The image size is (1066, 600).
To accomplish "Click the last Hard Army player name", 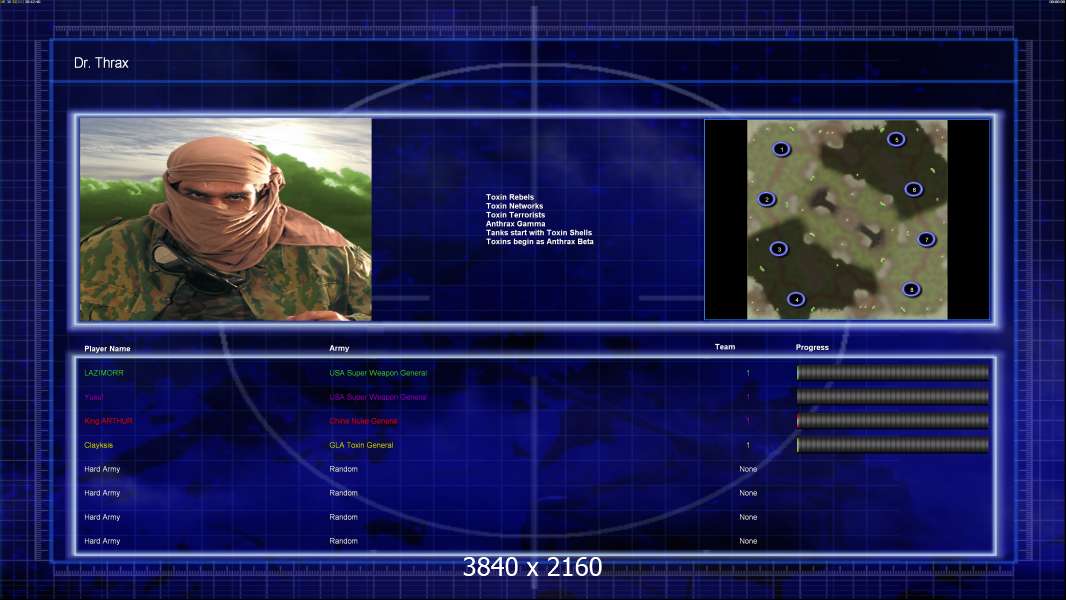I will tap(102, 541).
